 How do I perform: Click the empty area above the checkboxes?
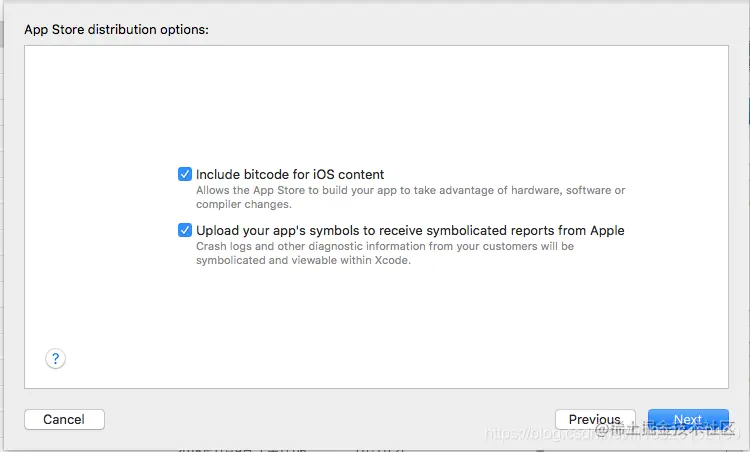click(x=375, y=100)
